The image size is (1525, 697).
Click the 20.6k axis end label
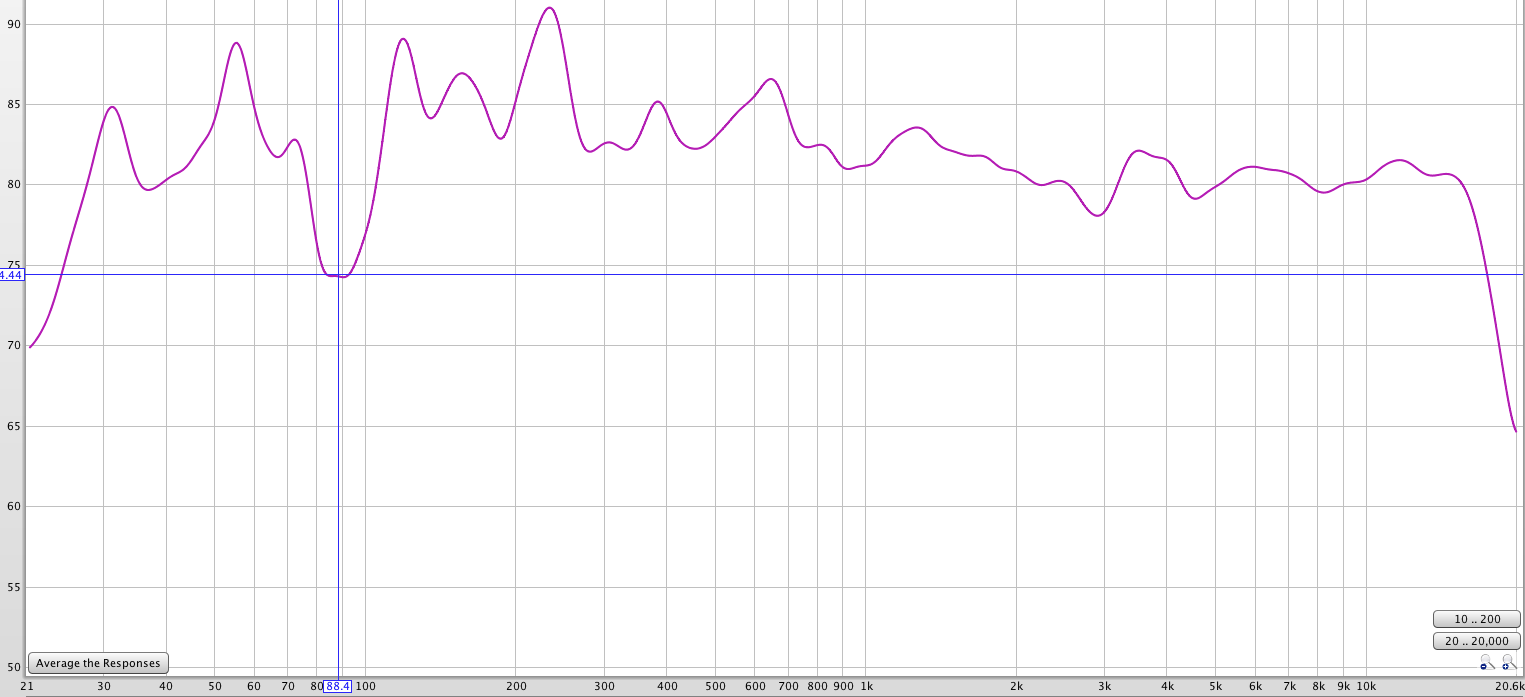1510,686
